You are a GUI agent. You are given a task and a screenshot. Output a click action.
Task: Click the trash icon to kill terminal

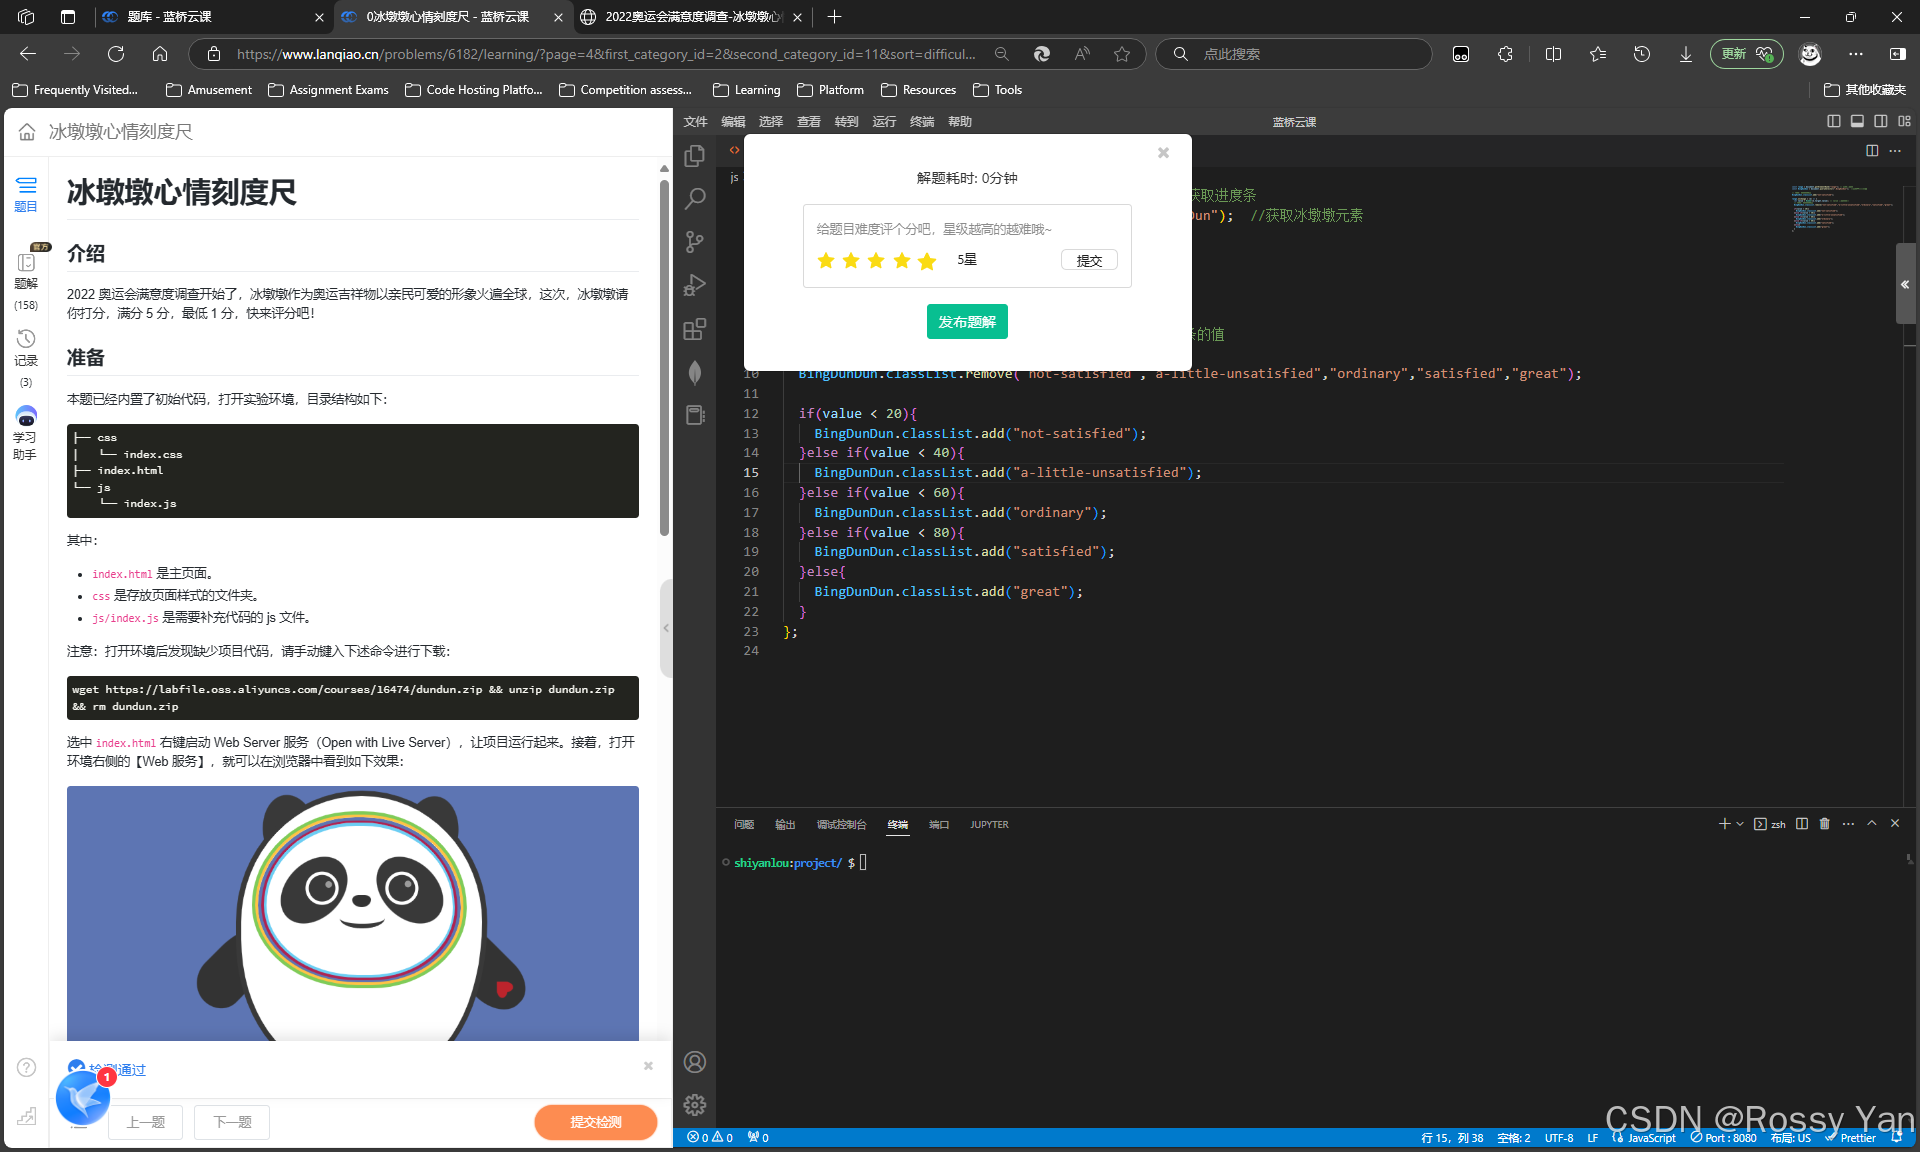pos(1824,824)
